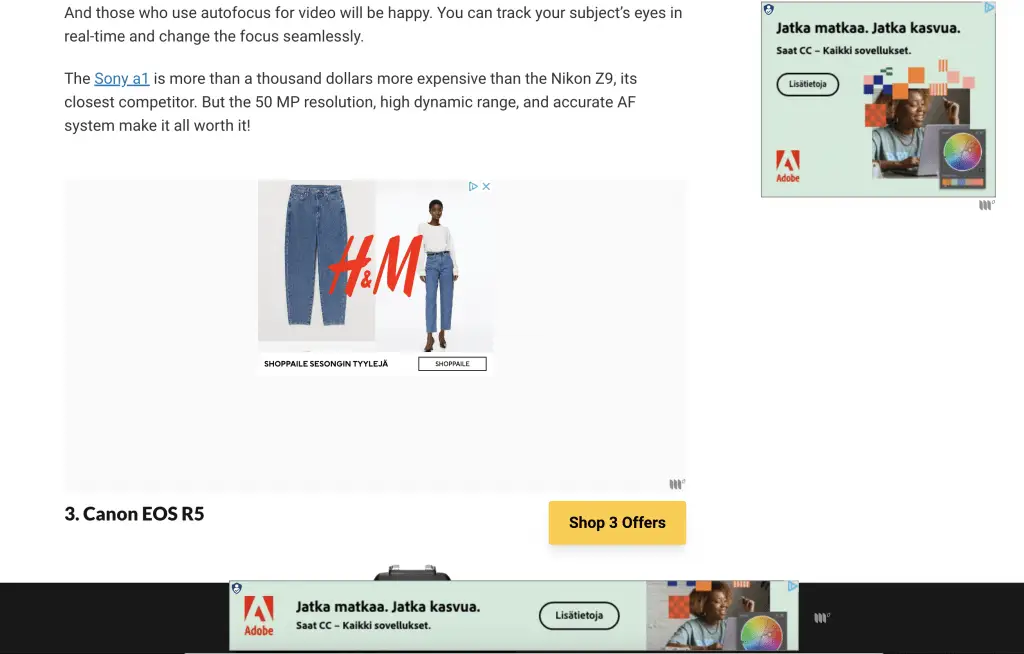1024x654 pixels.
Task: Click the 3. Canon EOS R5 heading
Action: coord(134,514)
